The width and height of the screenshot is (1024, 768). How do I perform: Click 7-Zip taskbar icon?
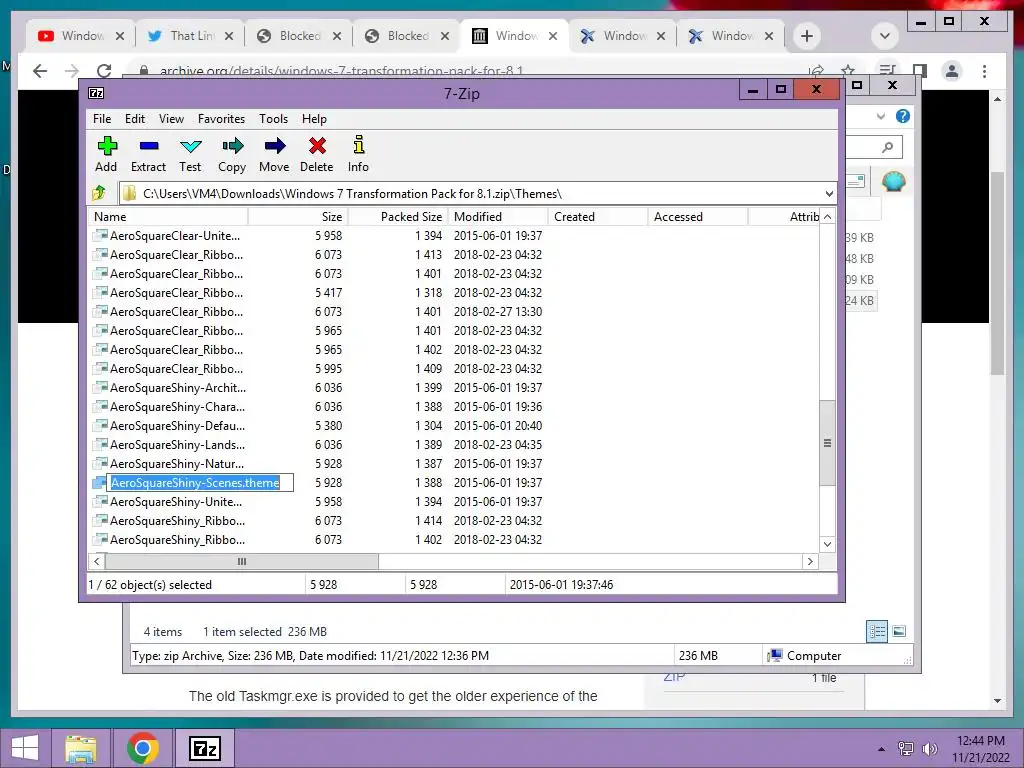[x=204, y=748]
